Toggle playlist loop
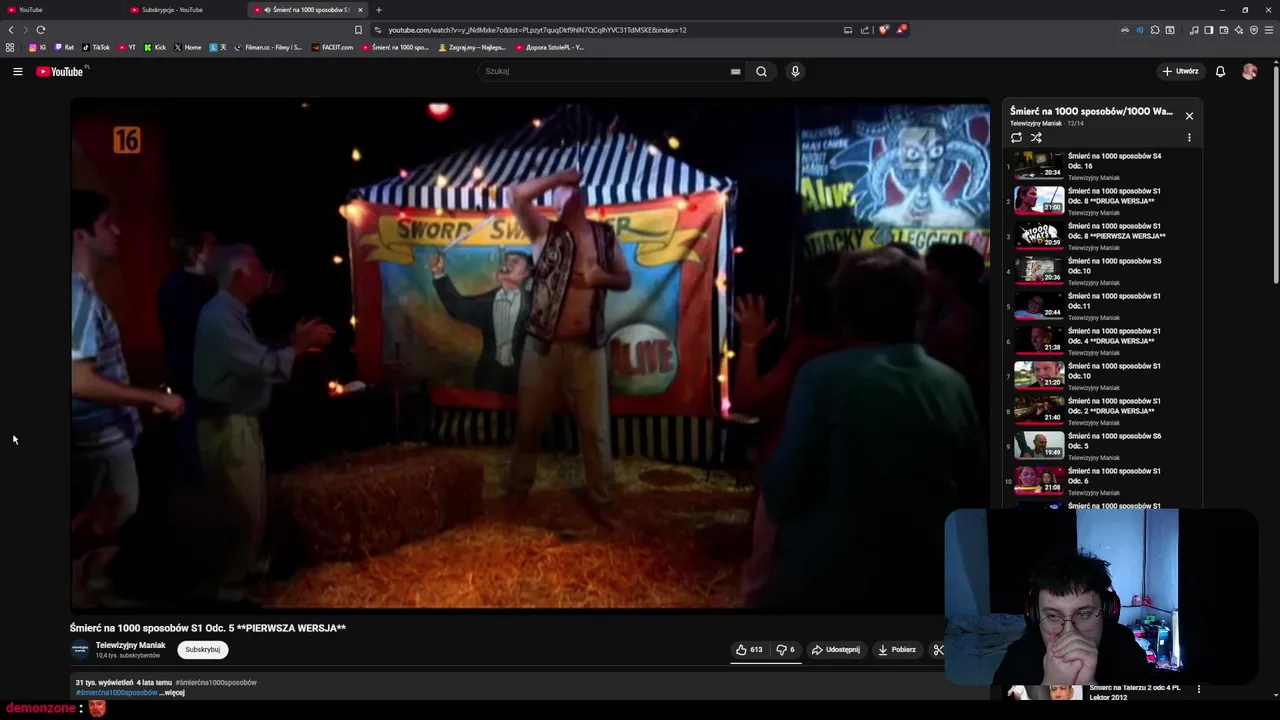 (x=1016, y=138)
